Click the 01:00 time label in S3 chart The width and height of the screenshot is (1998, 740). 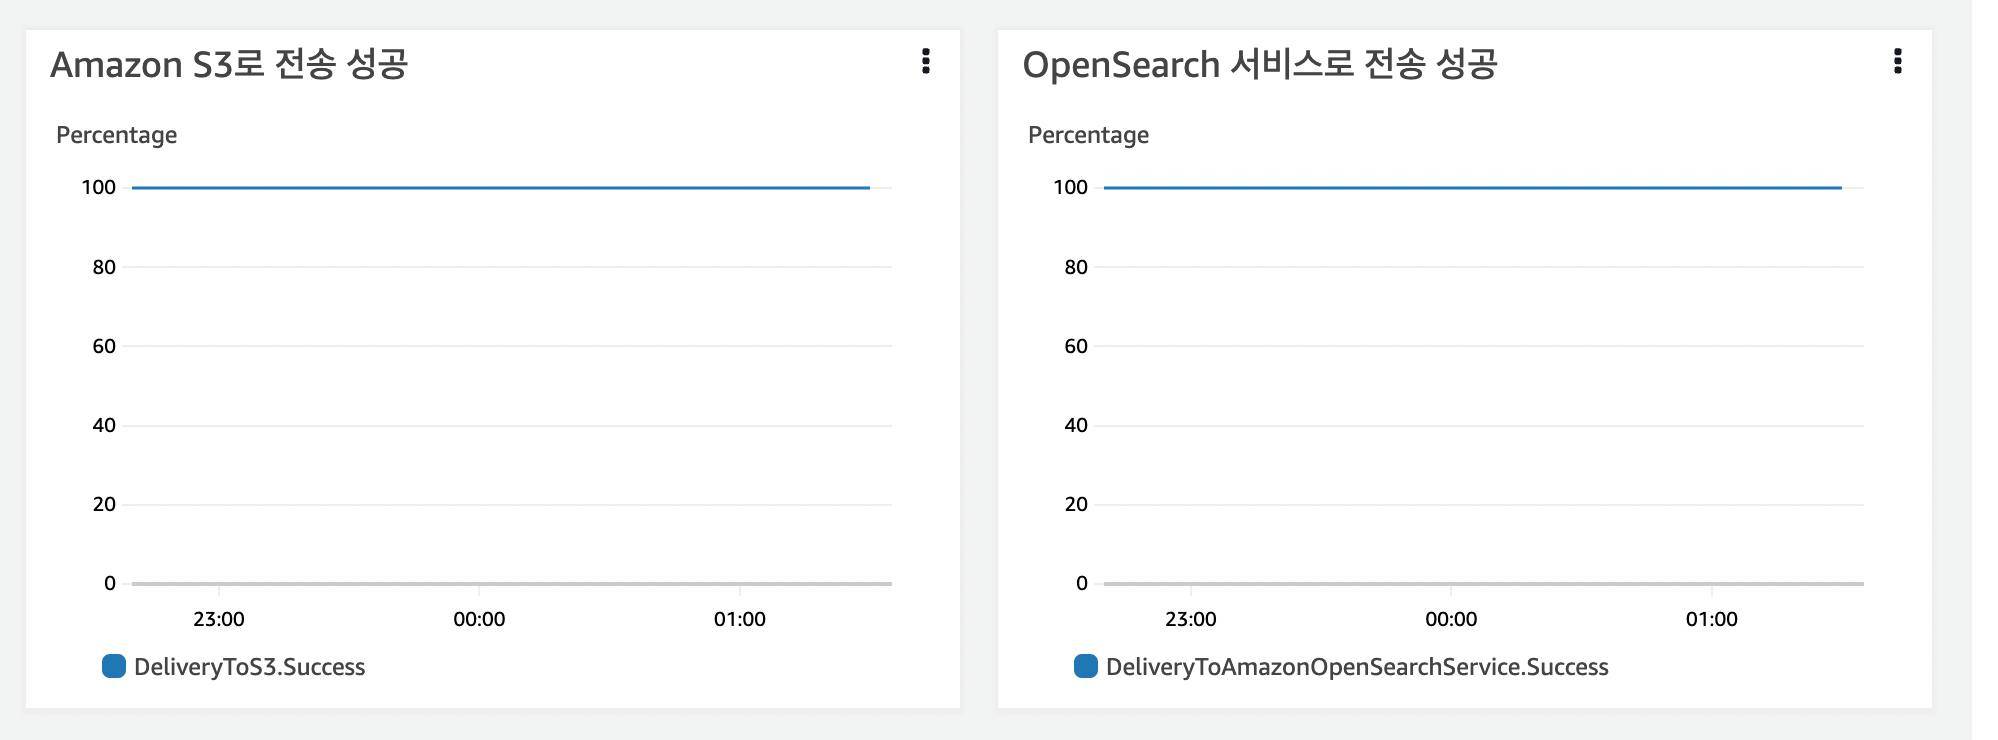point(740,619)
